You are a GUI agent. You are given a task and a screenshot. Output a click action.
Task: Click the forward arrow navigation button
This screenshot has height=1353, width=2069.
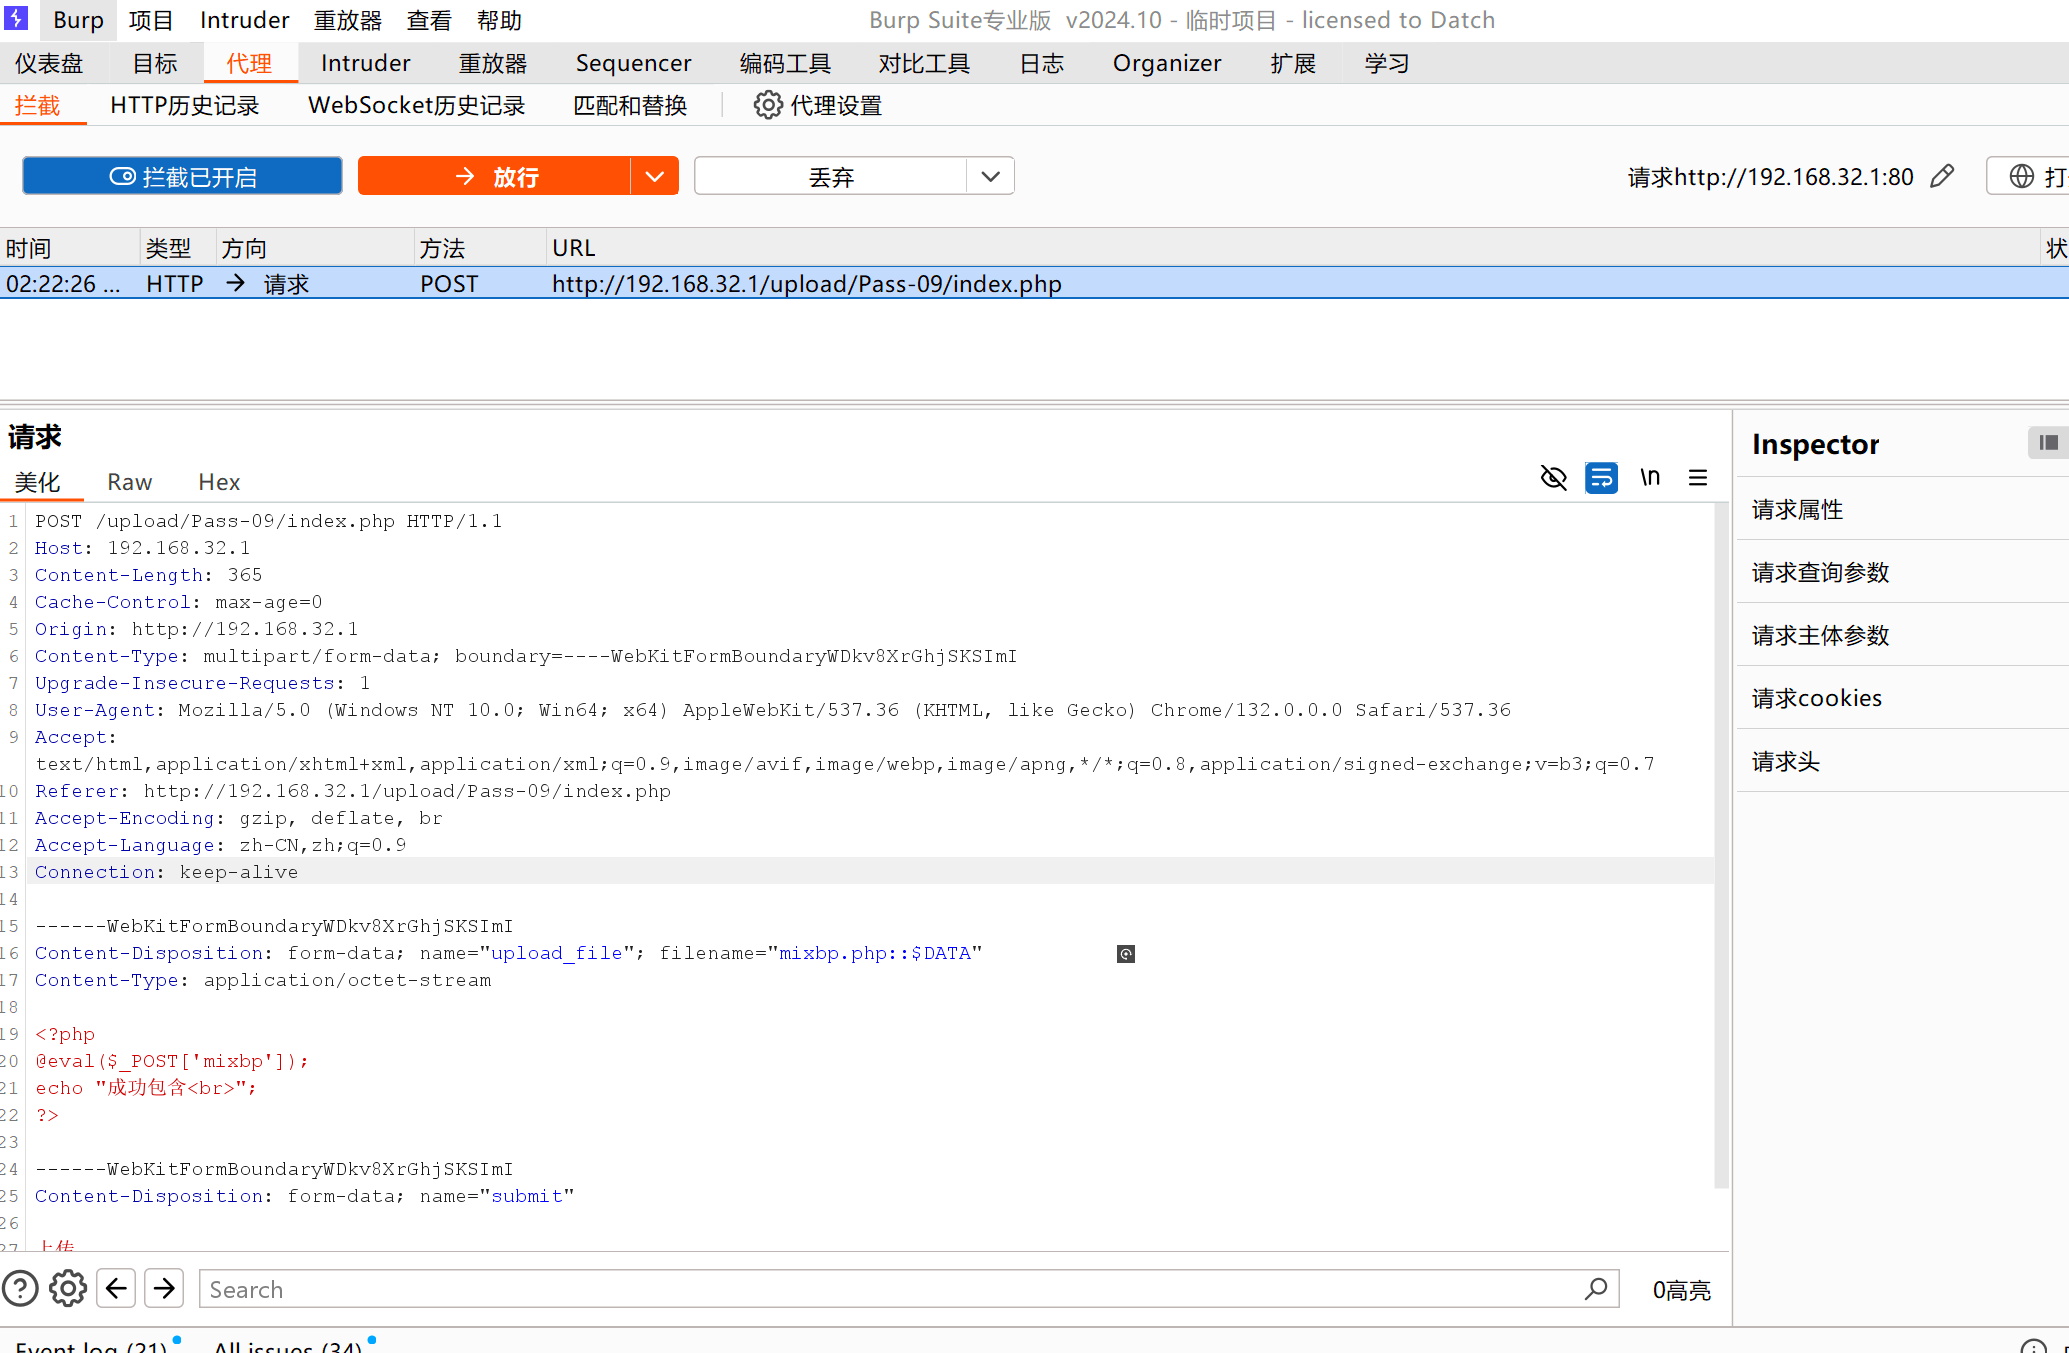[x=164, y=1289]
